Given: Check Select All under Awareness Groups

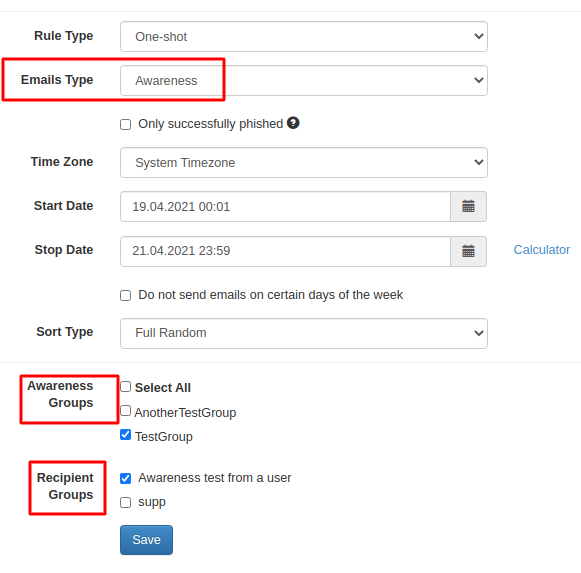Looking at the screenshot, I should coord(126,387).
